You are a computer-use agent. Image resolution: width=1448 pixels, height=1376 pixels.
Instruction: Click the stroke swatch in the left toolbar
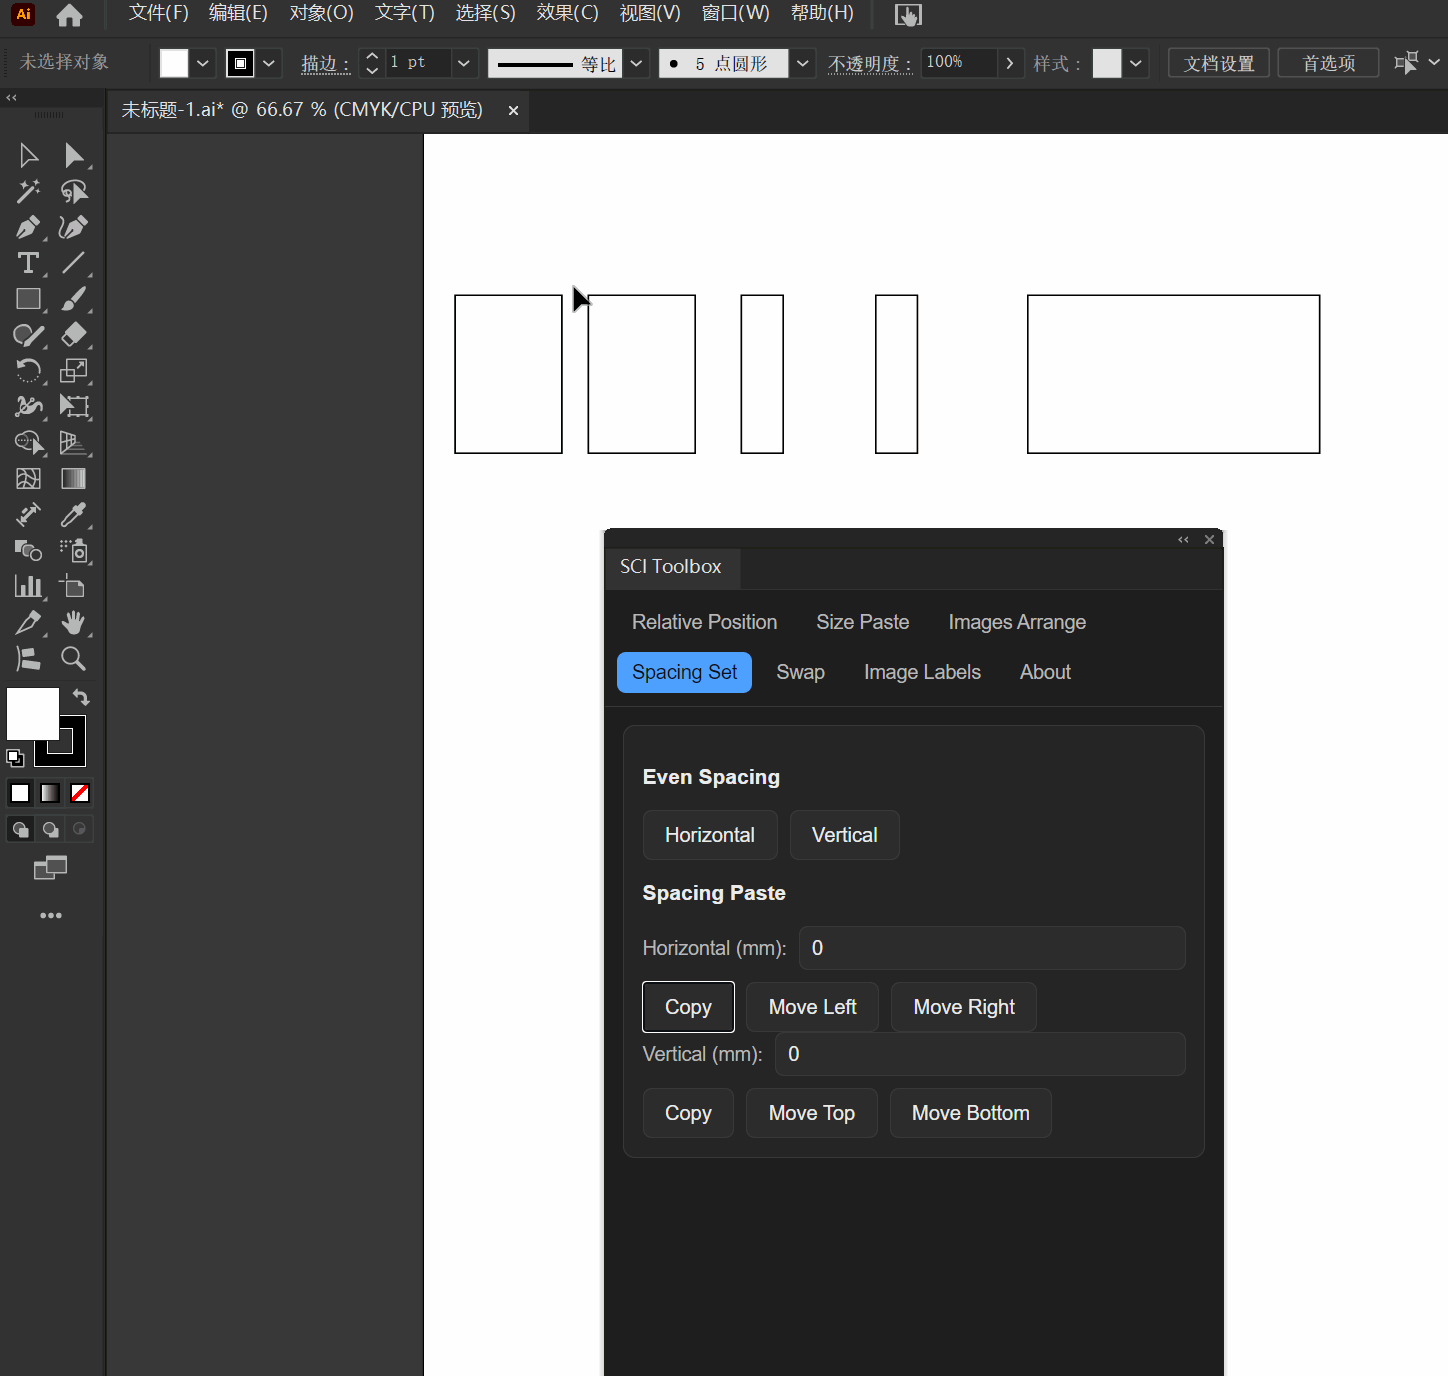coord(72,752)
